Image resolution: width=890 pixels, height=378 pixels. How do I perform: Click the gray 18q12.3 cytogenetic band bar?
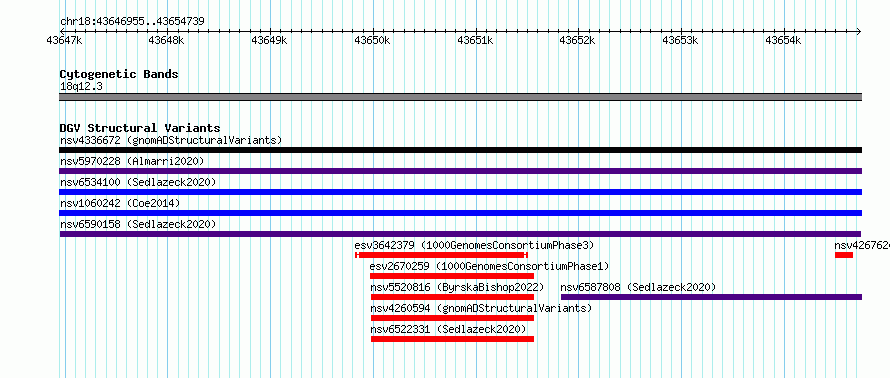[x=460, y=97]
